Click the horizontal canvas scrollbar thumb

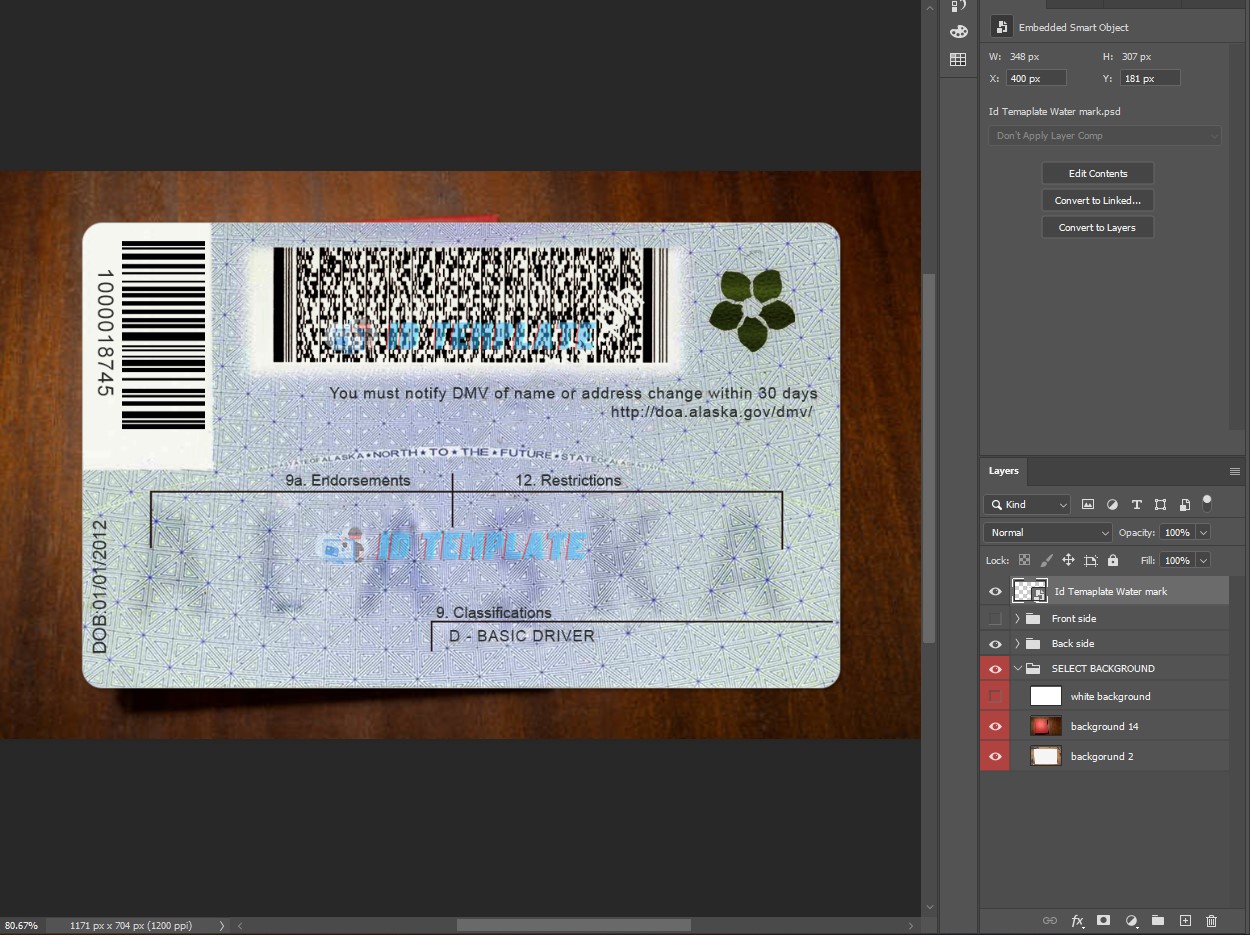tap(574, 925)
